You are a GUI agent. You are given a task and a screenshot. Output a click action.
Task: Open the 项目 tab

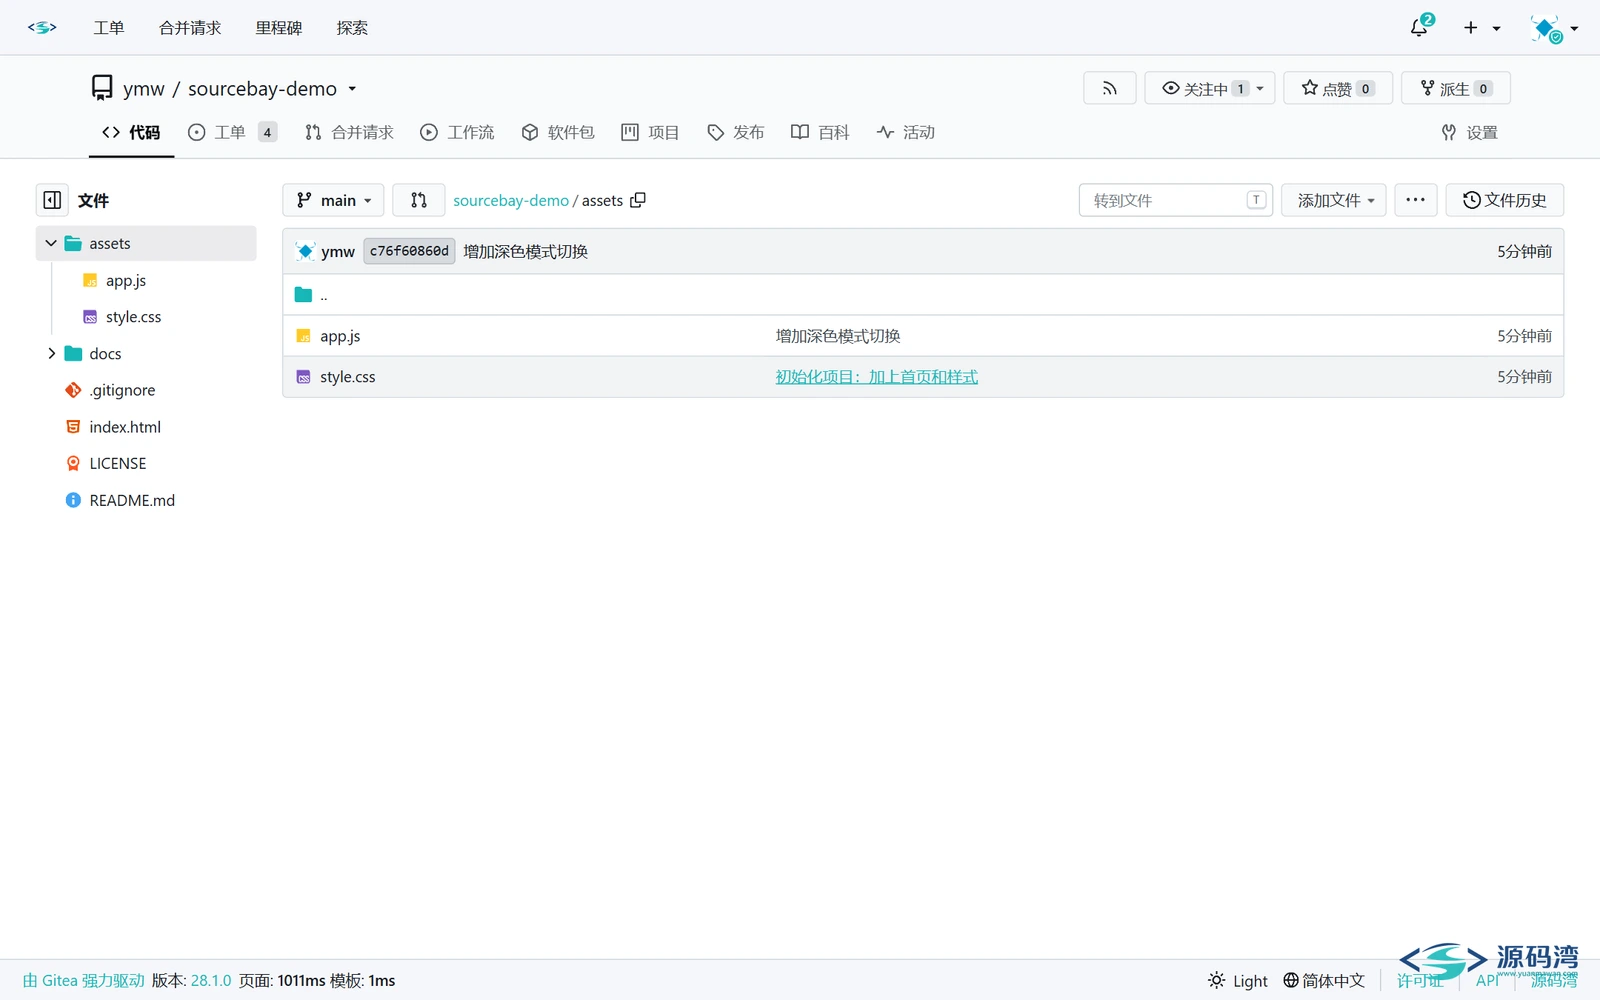[651, 132]
